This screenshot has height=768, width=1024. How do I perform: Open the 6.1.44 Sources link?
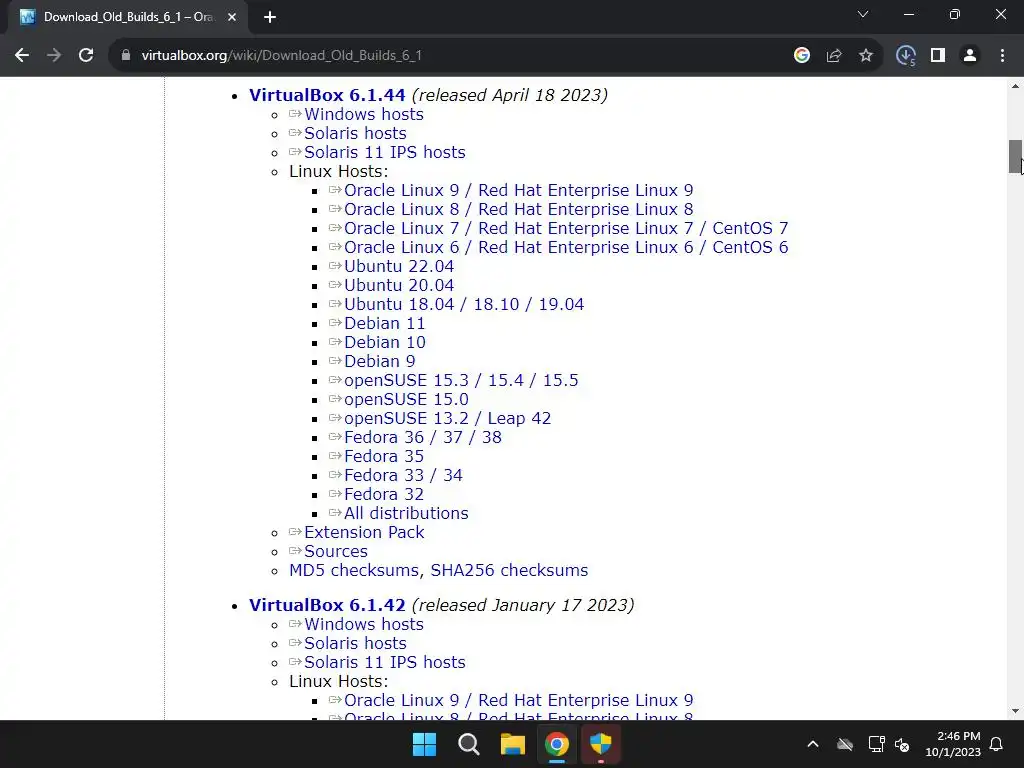(x=336, y=551)
